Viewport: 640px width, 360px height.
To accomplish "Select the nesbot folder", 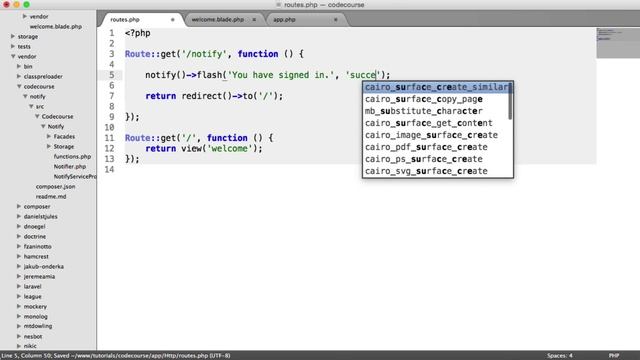I will pos(33,336).
